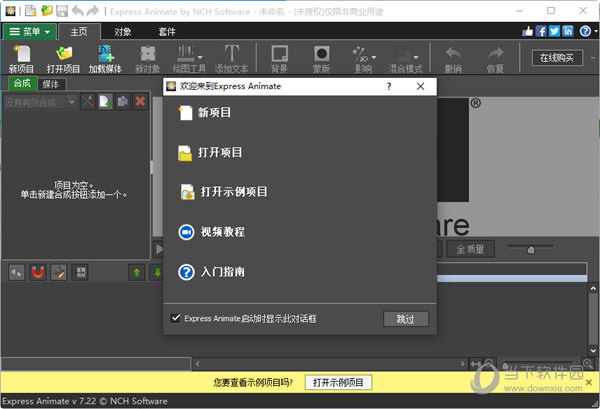
Task: Uncheck show dialog at startup checkbox
Action: click(176, 318)
